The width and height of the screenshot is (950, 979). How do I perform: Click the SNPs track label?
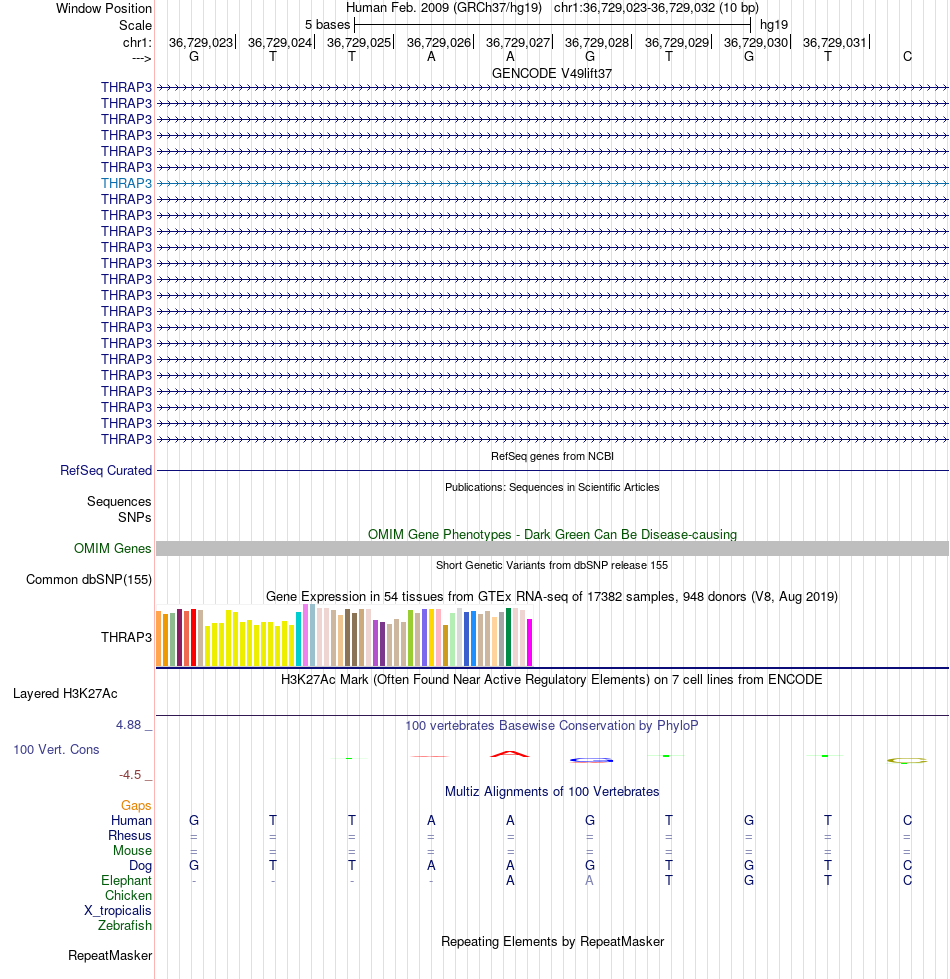tap(135, 517)
